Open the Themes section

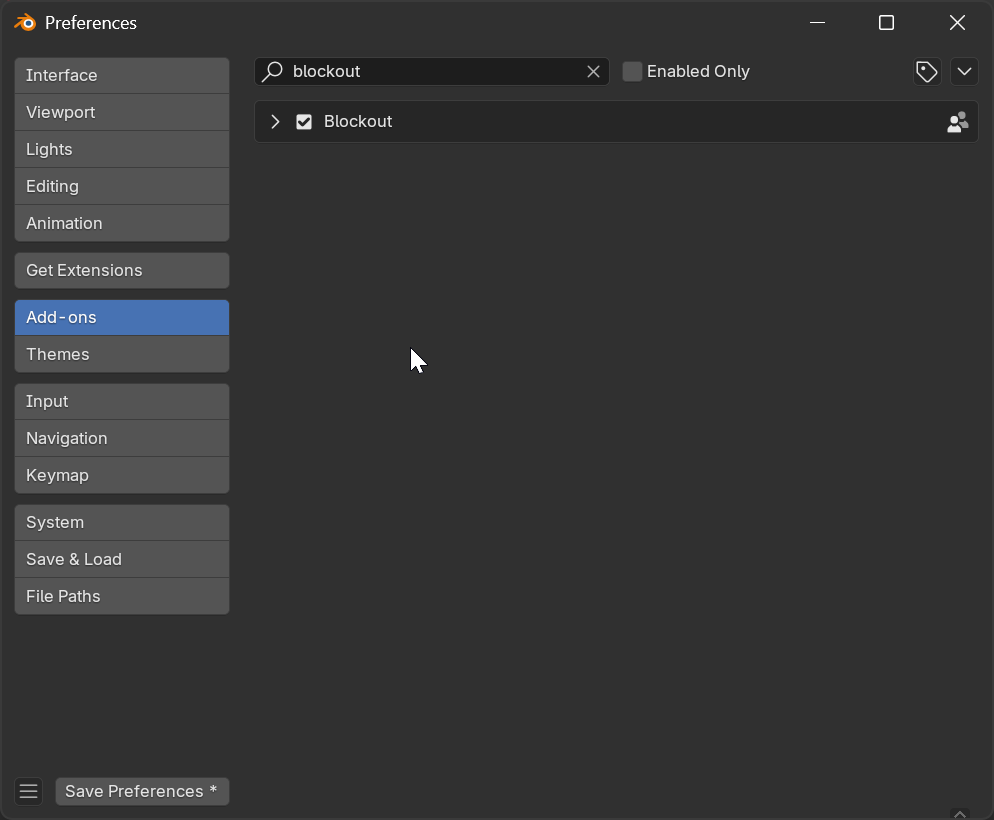pos(122,355)
